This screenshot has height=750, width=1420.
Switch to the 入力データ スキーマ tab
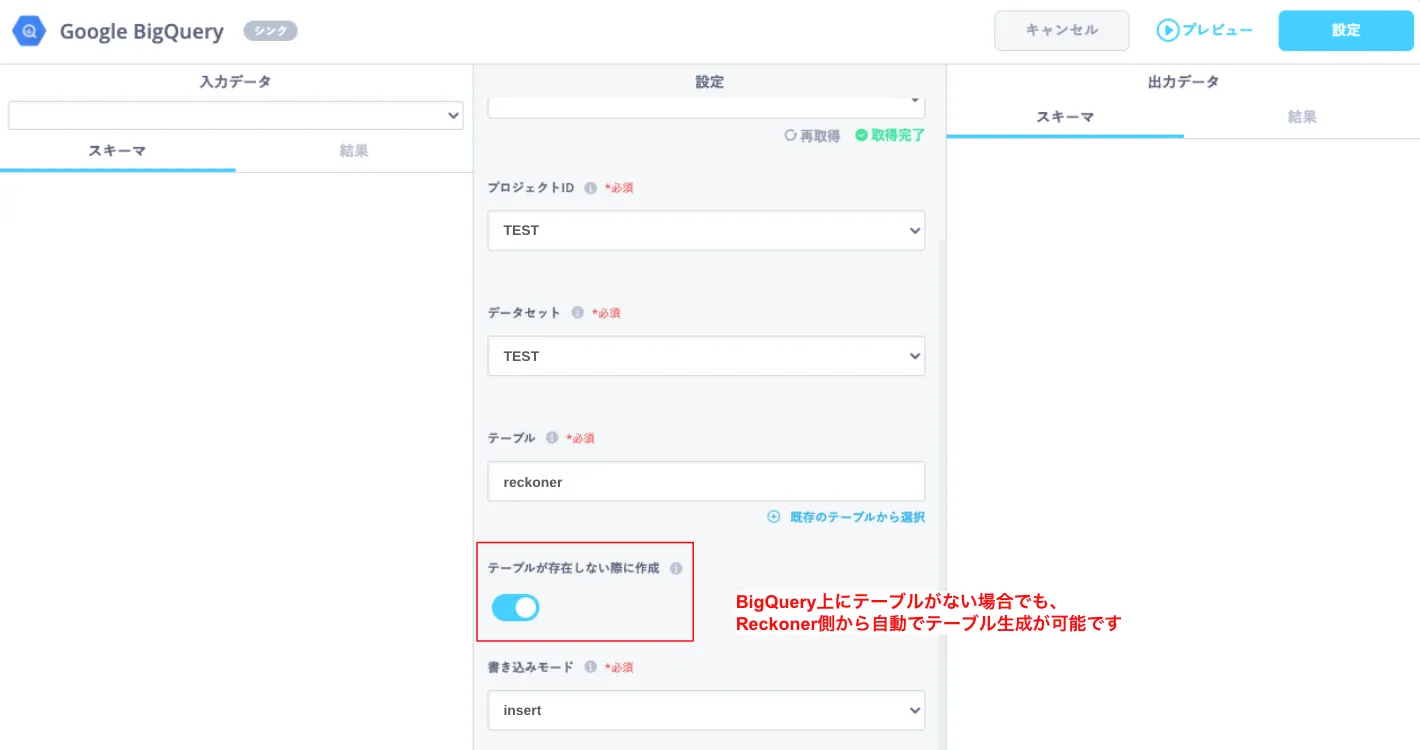click(x=117, y=151)
